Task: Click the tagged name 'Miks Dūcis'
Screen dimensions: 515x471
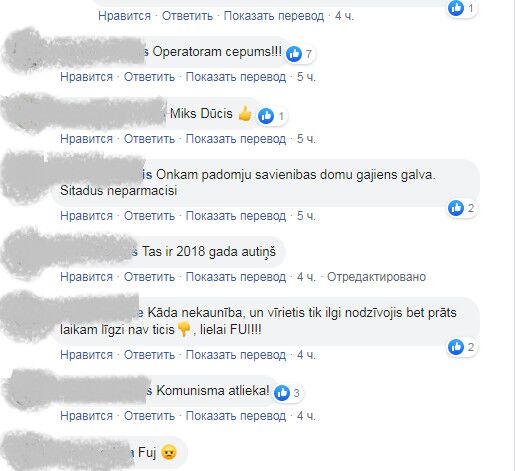Action: tap(201, 113)
